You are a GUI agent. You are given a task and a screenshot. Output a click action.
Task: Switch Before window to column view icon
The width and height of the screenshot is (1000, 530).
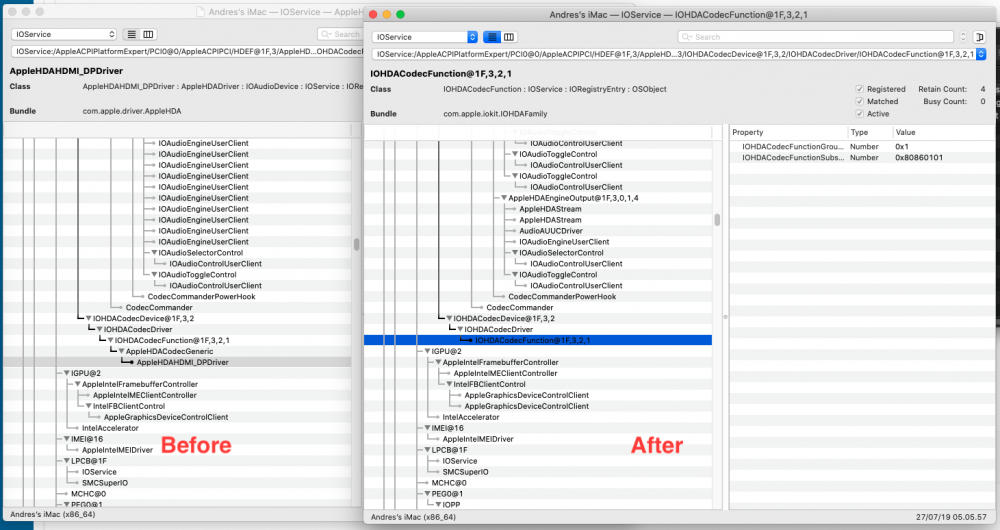[148, 34]
